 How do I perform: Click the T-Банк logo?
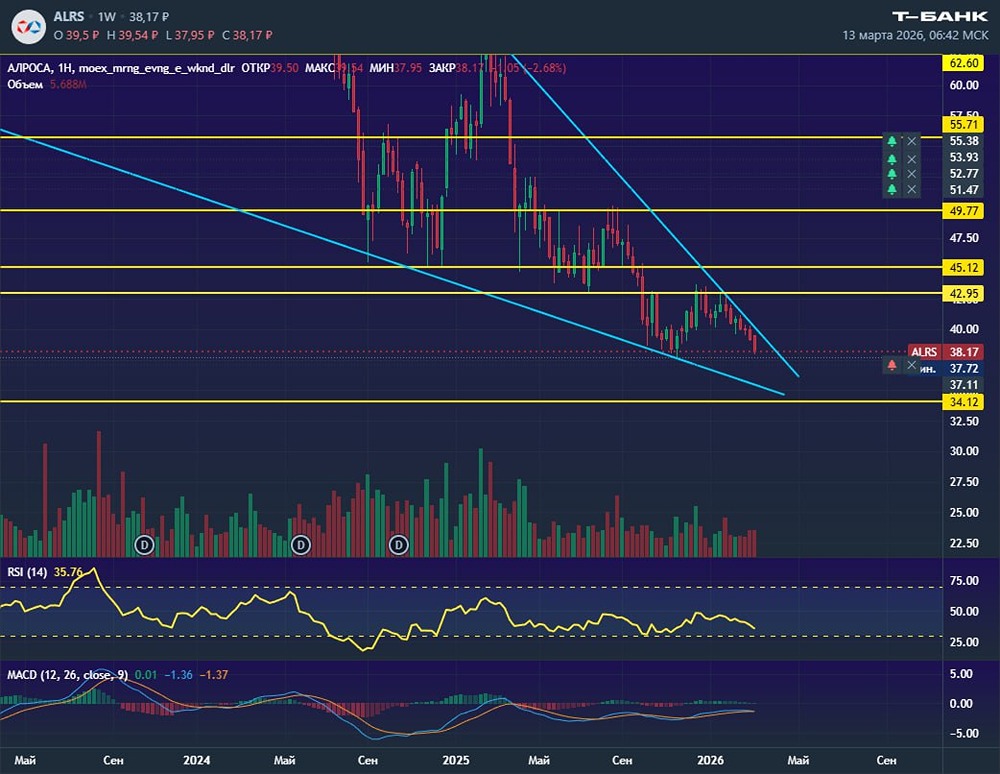tap(940, 17)
